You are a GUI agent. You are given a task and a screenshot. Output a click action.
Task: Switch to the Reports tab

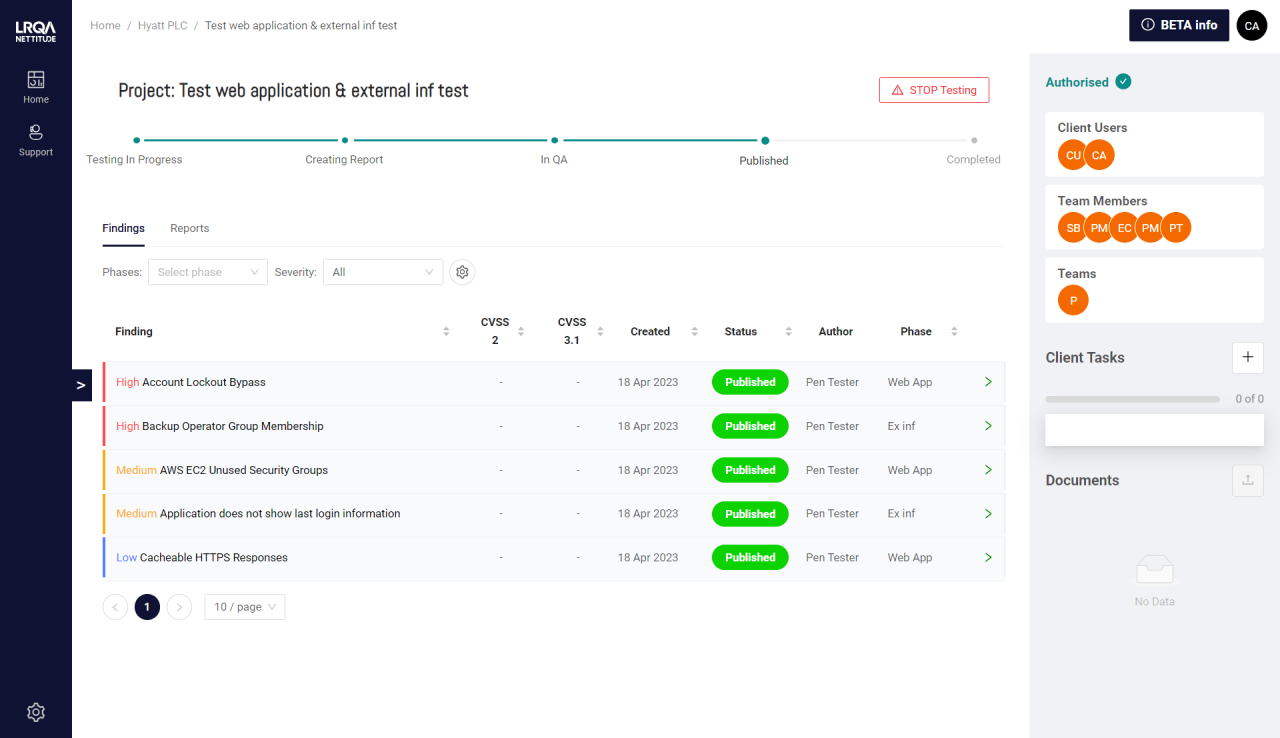pos(189,228)
